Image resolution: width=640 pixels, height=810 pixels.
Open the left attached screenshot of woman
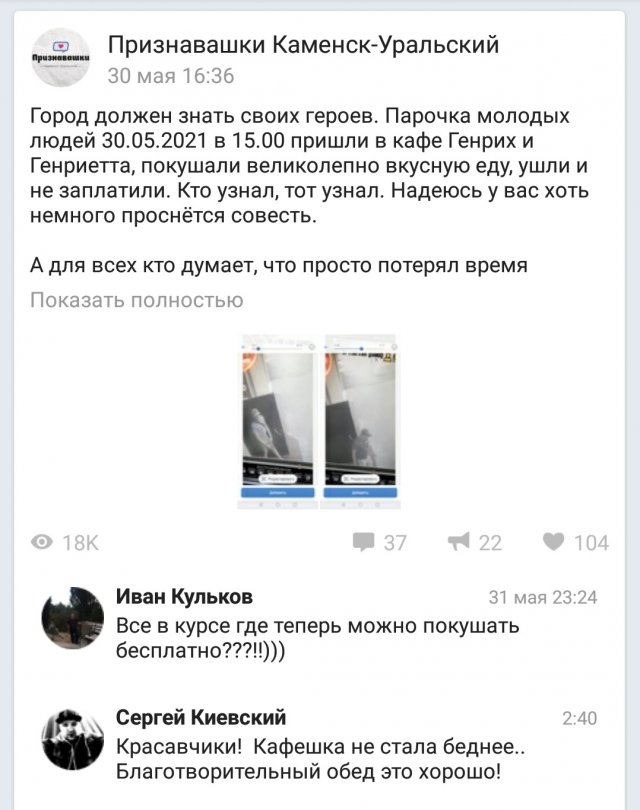[x=278, y=422]
